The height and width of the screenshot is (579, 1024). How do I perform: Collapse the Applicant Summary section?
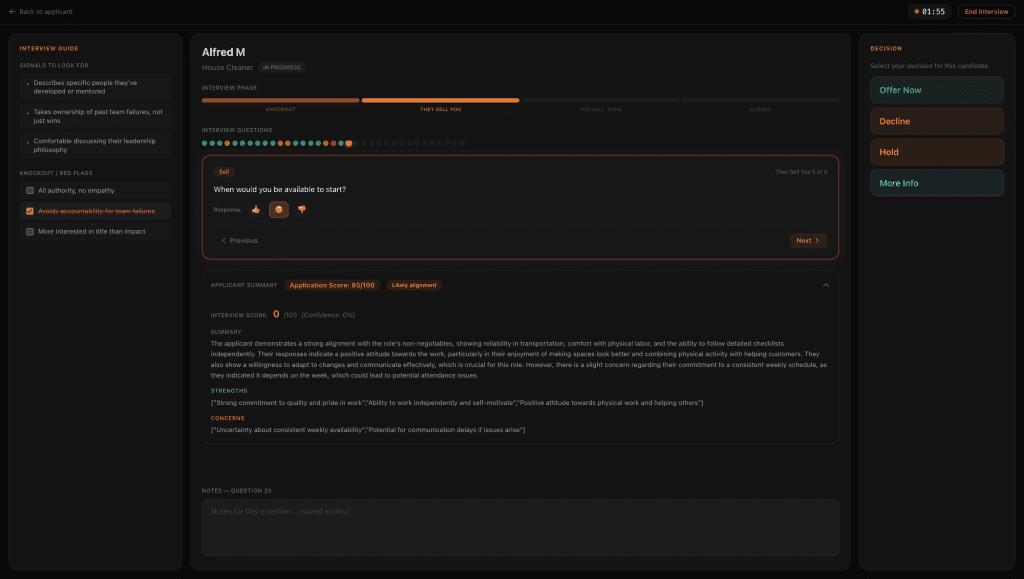826,285
